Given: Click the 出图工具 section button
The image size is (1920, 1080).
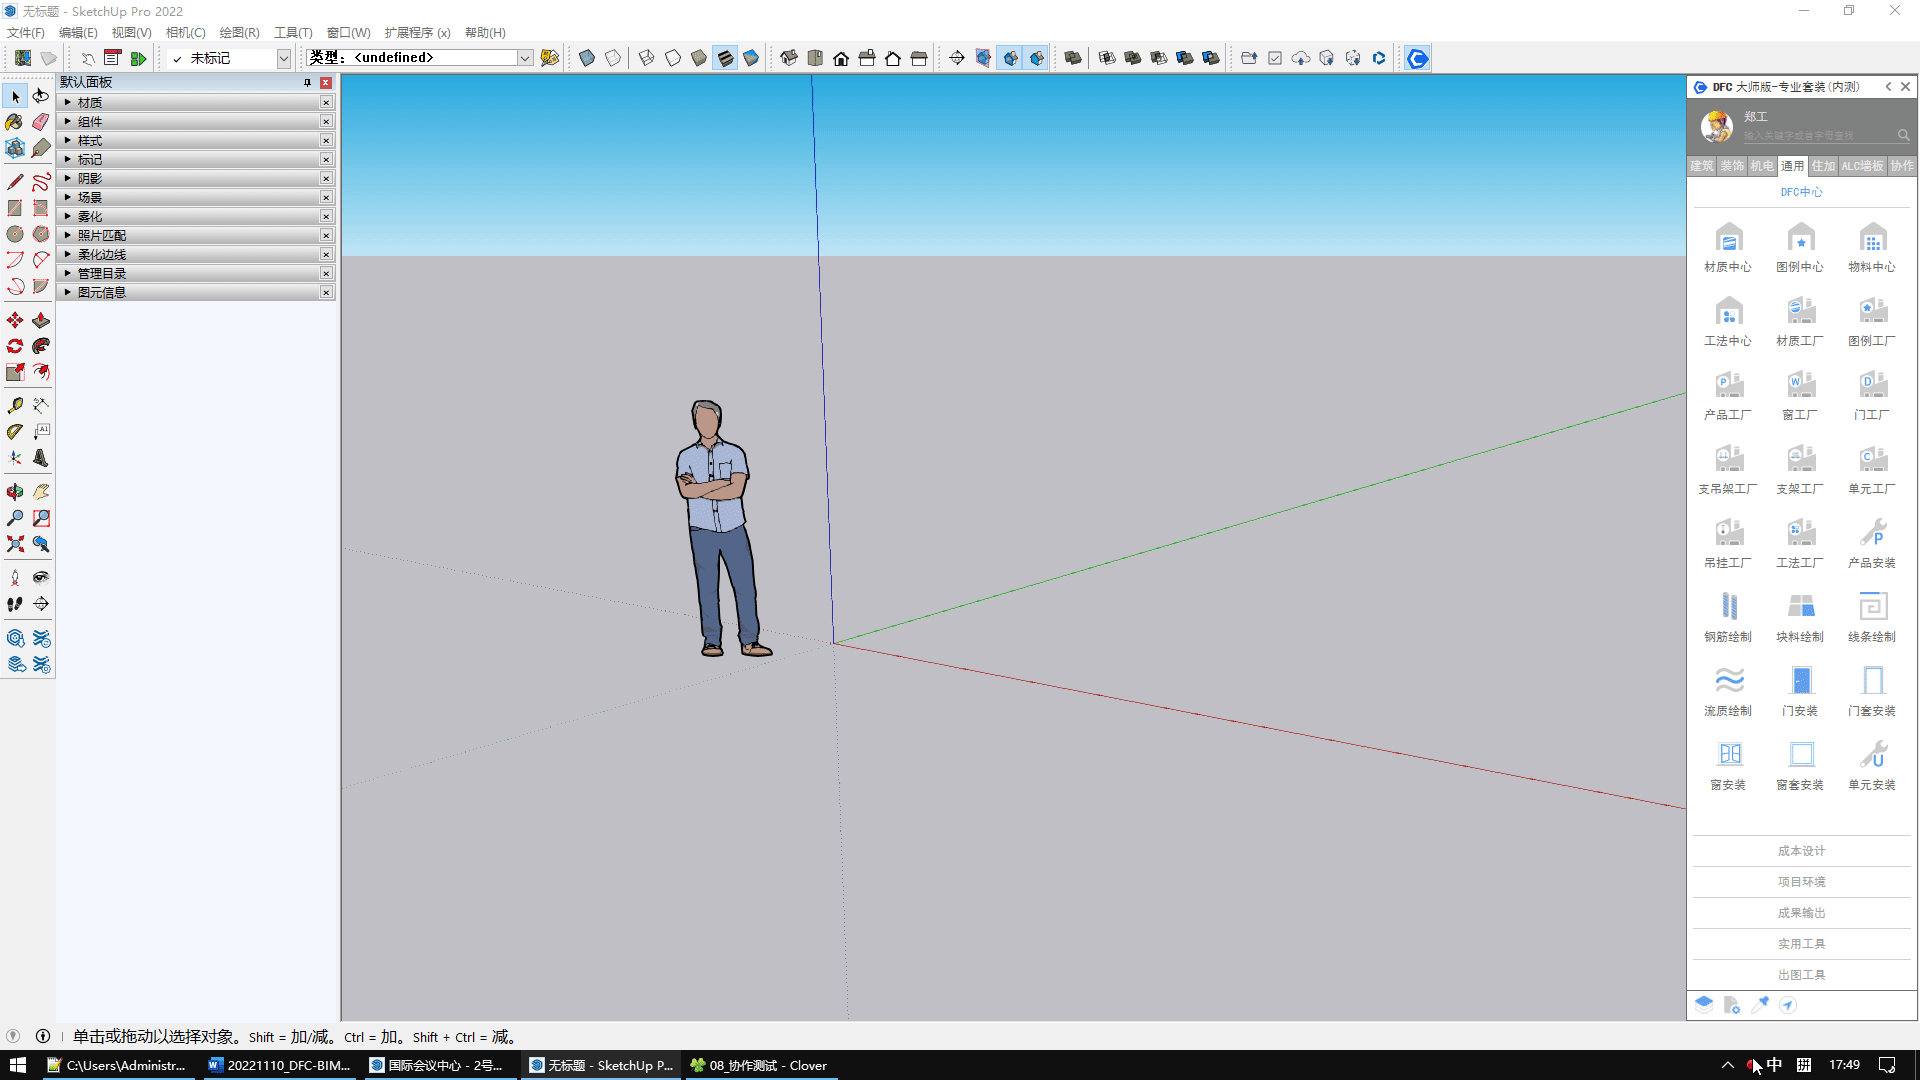Looking at the screenshot, I should [x=1801, y=975].
